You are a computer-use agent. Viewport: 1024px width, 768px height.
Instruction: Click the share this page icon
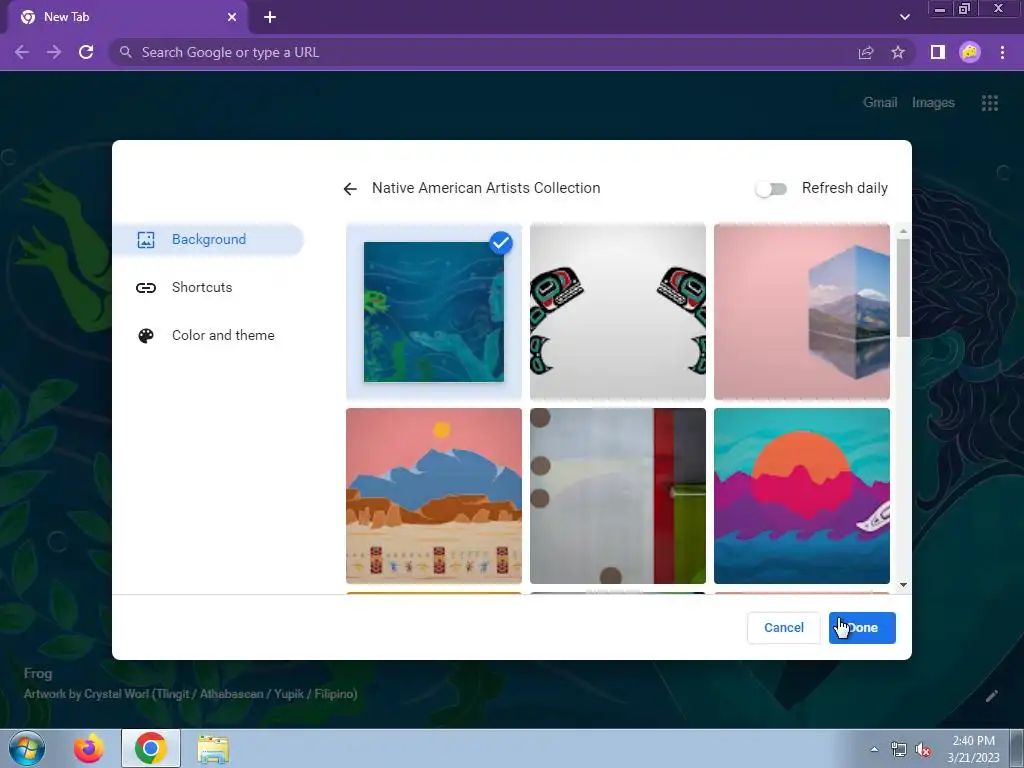click(866, 52)
